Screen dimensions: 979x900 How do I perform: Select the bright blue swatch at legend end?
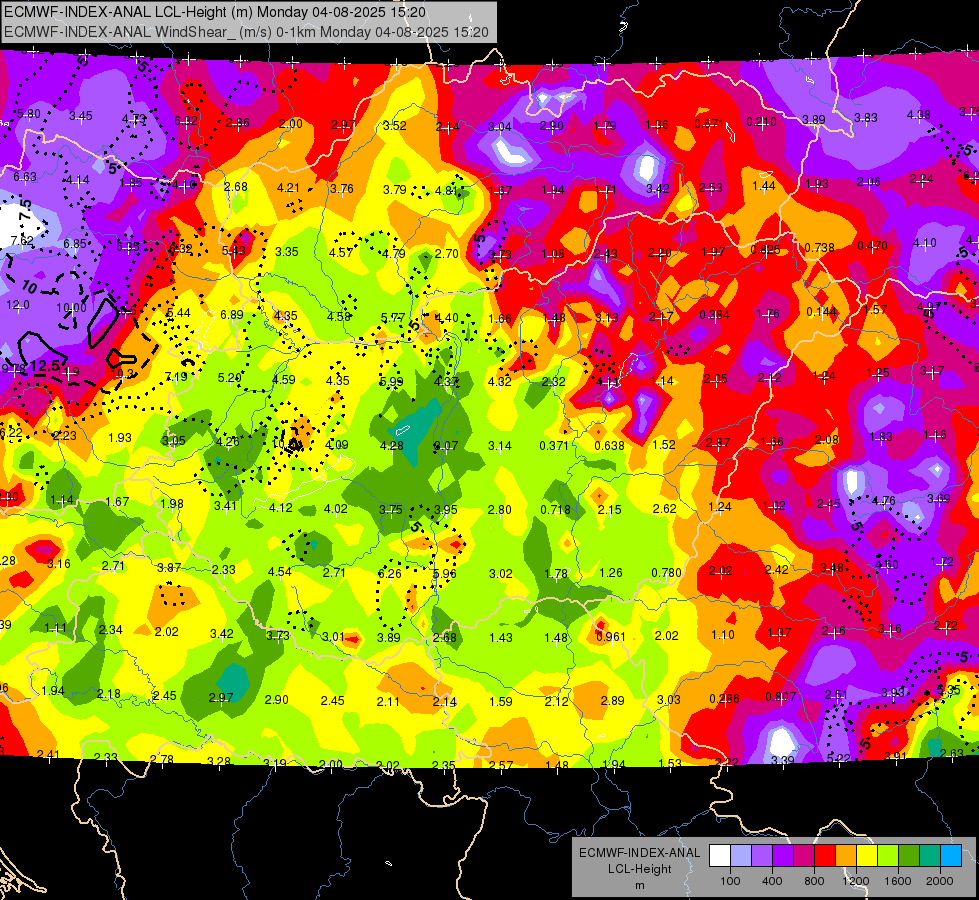coord(951,856)
